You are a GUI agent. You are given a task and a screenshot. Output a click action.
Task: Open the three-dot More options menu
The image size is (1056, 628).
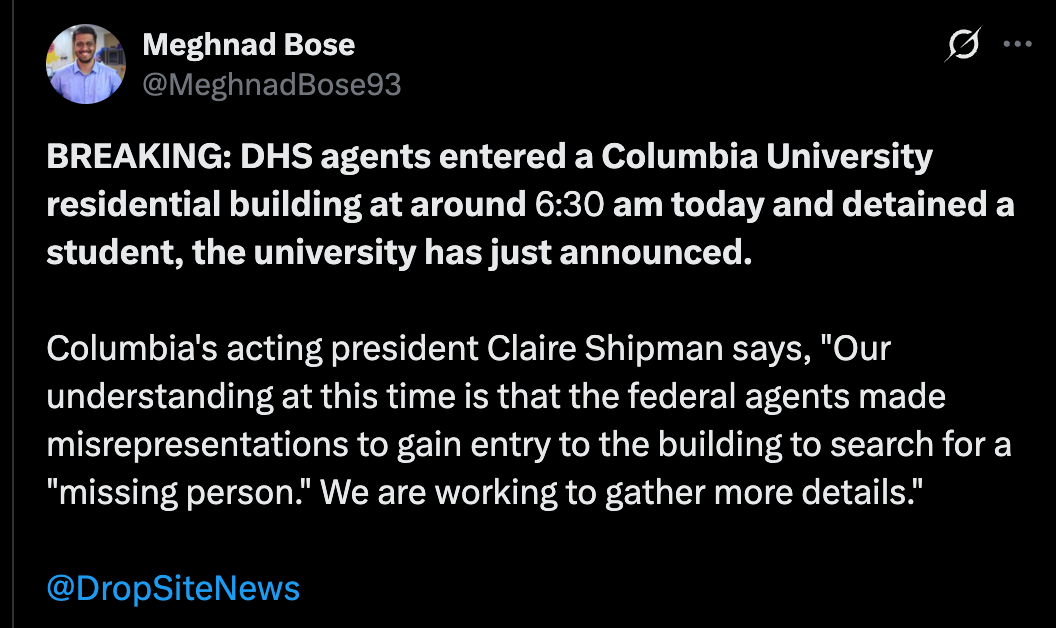pos(1017,45)
